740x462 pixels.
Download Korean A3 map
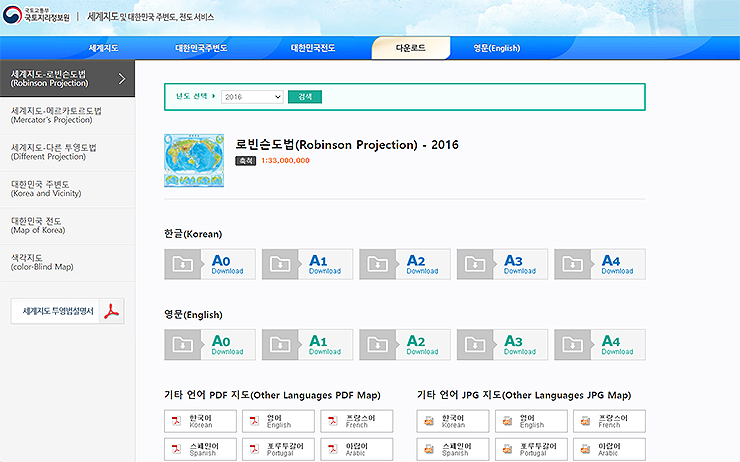502,264
